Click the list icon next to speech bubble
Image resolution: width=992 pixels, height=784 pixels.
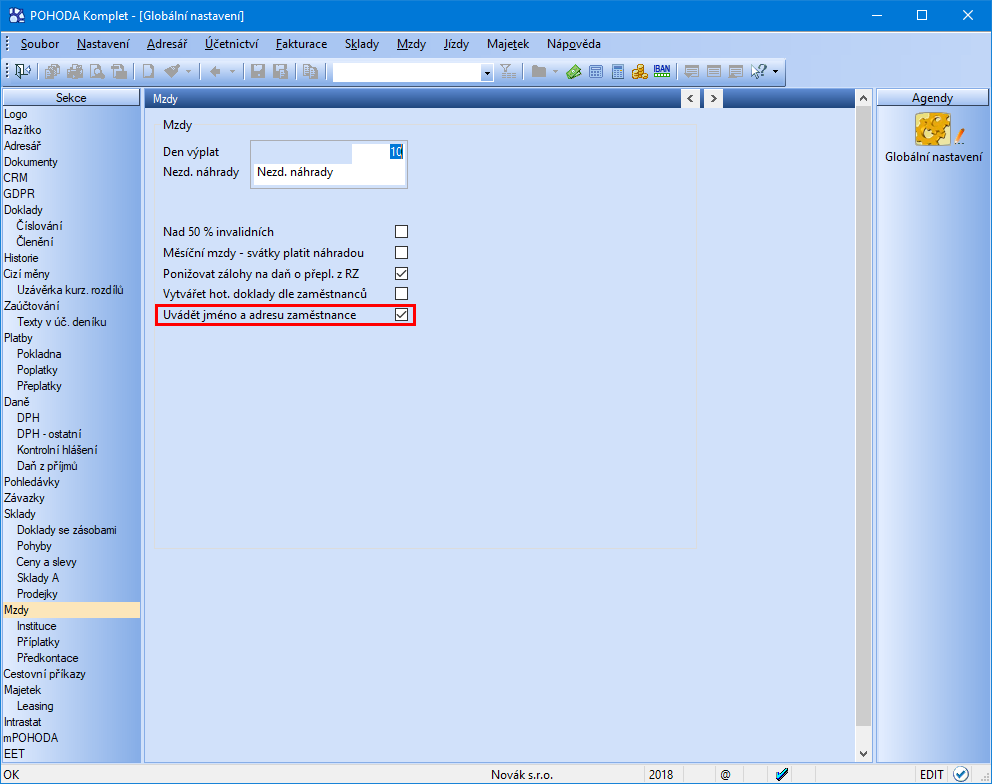[714, 72]
